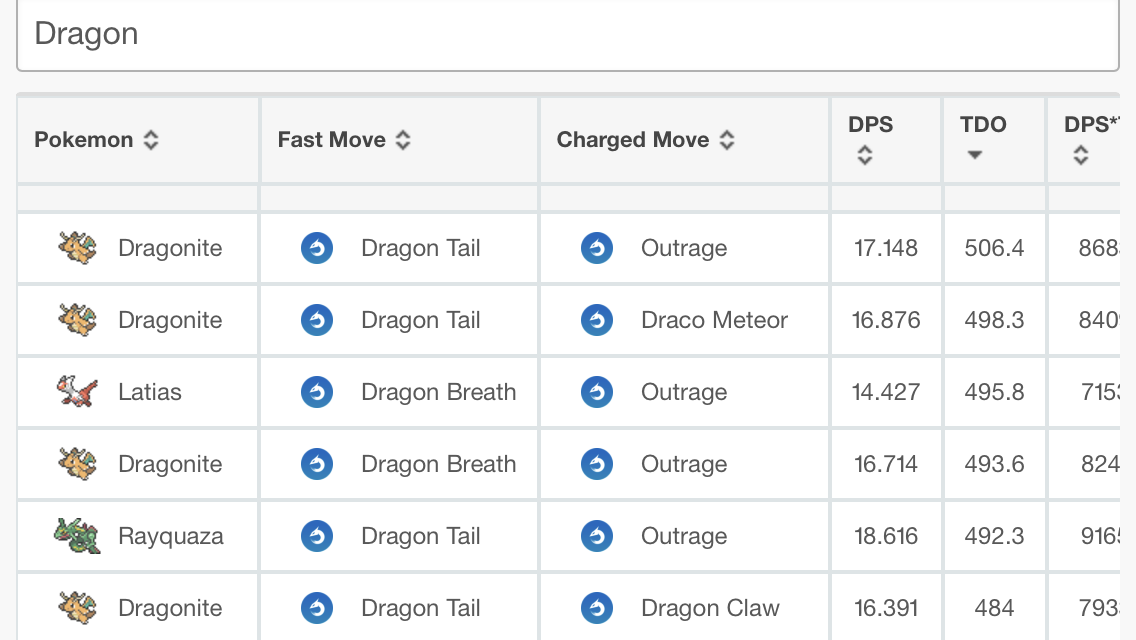Click type icon beside Latias's Outrage move
The width and height of the screenshot is (1136, 640).
tap(597, 392)
